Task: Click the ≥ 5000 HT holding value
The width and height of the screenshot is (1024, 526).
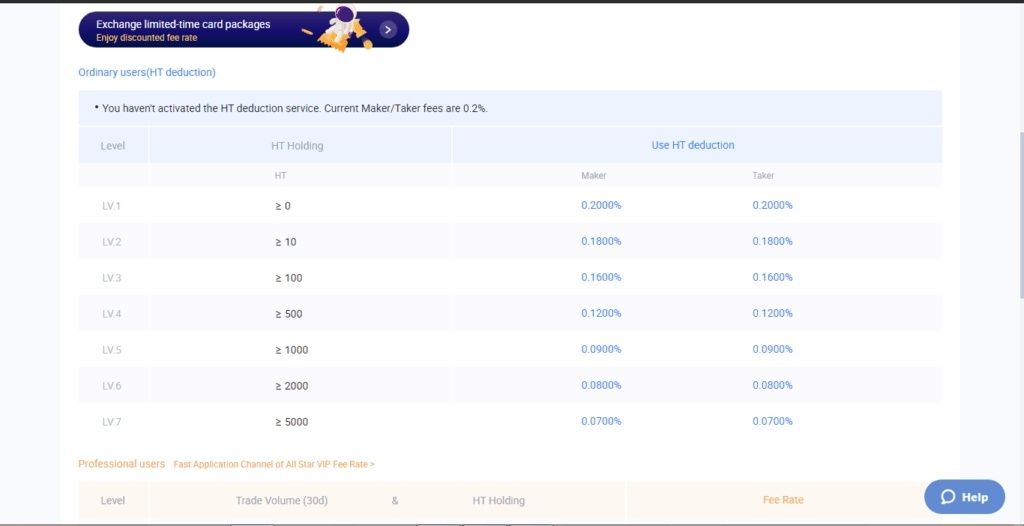Action: 291,422
